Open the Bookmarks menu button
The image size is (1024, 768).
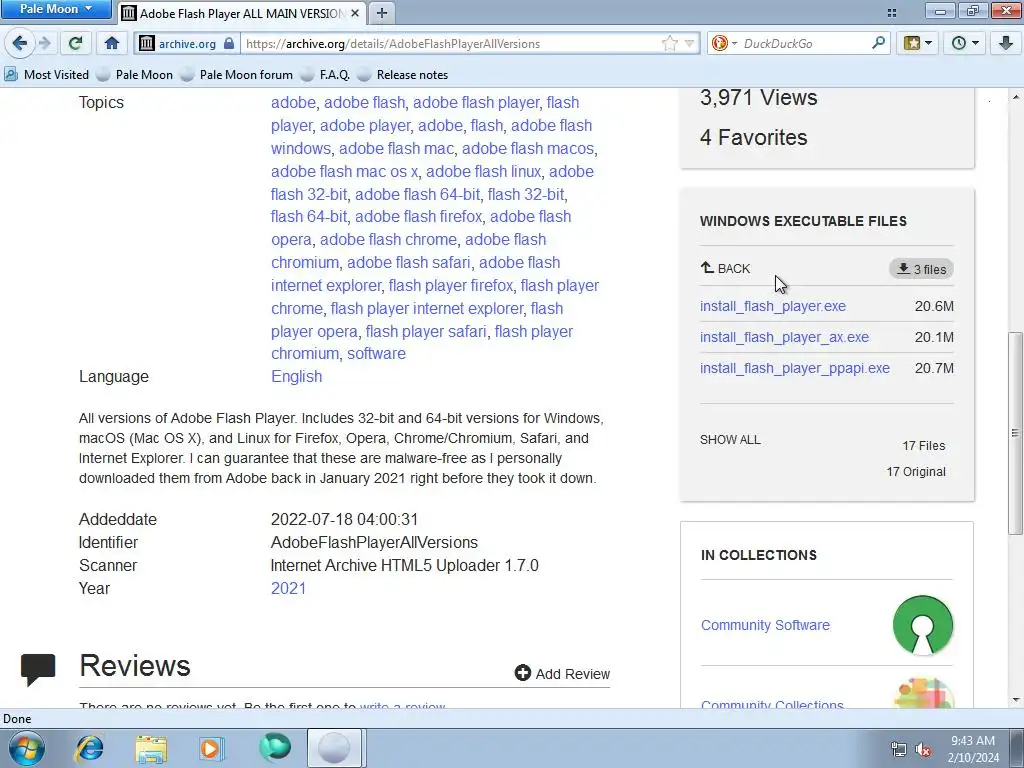coord(918,44)
